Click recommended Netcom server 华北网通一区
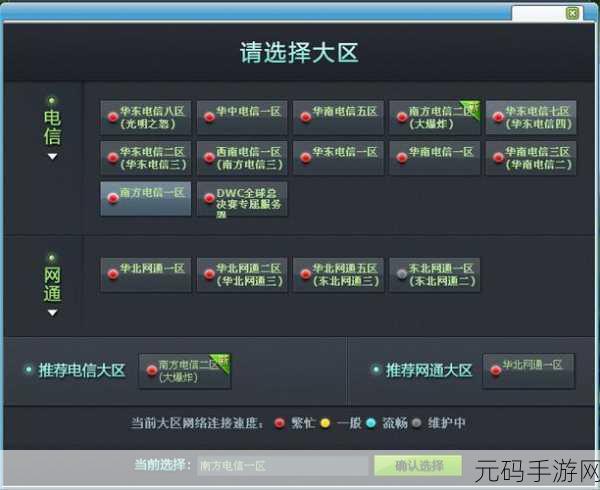600x490 pixels. 529,371
